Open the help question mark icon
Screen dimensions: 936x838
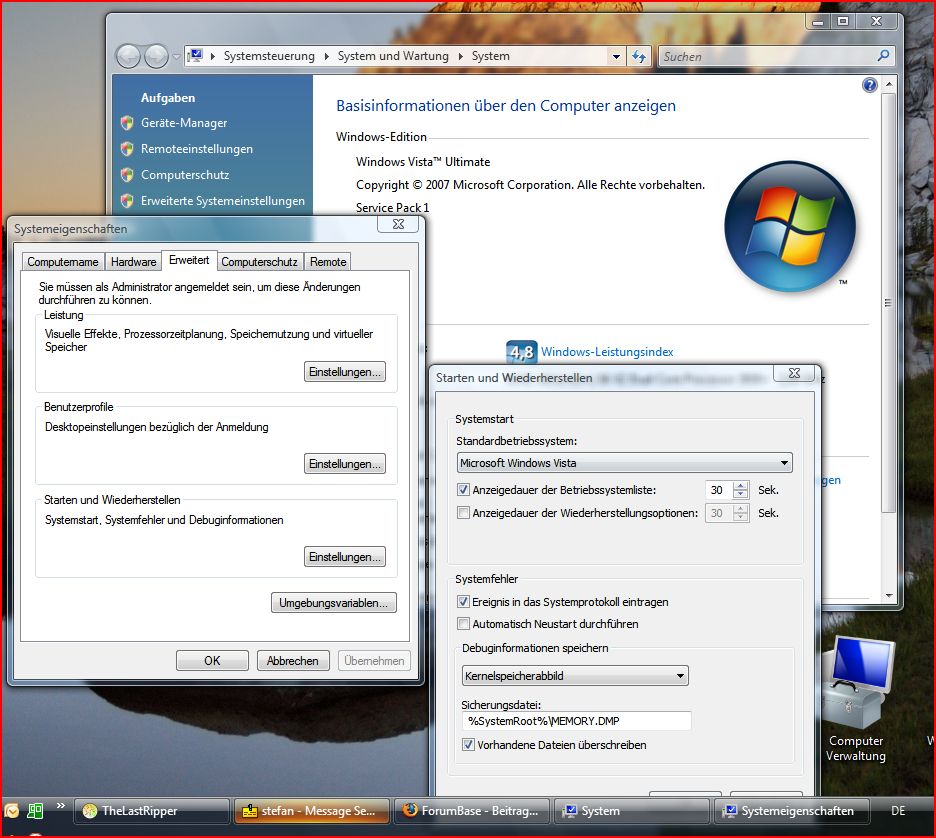click(x=870, y=85)
